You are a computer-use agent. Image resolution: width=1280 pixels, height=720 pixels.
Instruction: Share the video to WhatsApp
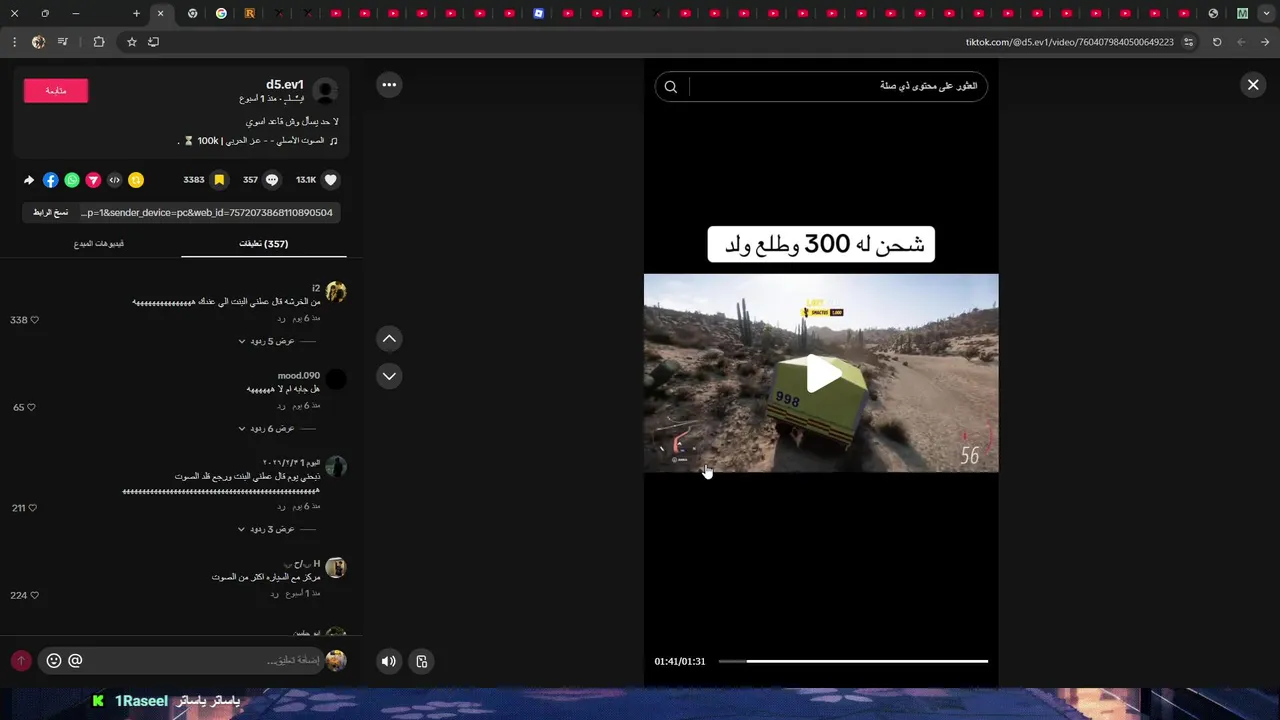[72, 180]
